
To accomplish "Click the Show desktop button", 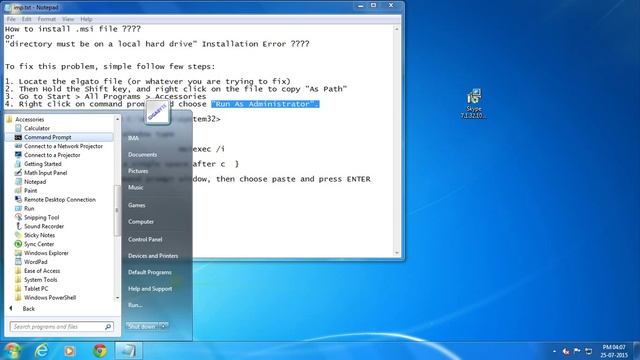I will click(x=636, y=351).
